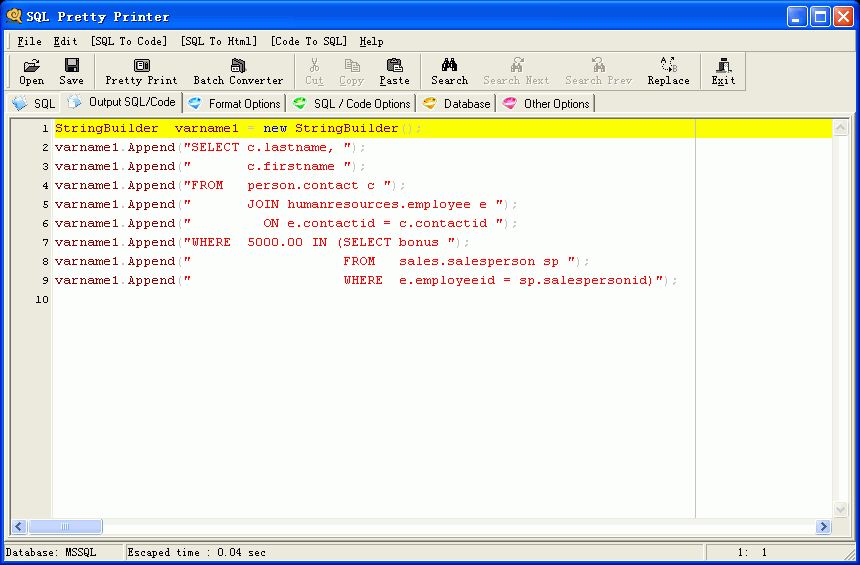Click the Search Prev icon

click(x=598, y=71)
